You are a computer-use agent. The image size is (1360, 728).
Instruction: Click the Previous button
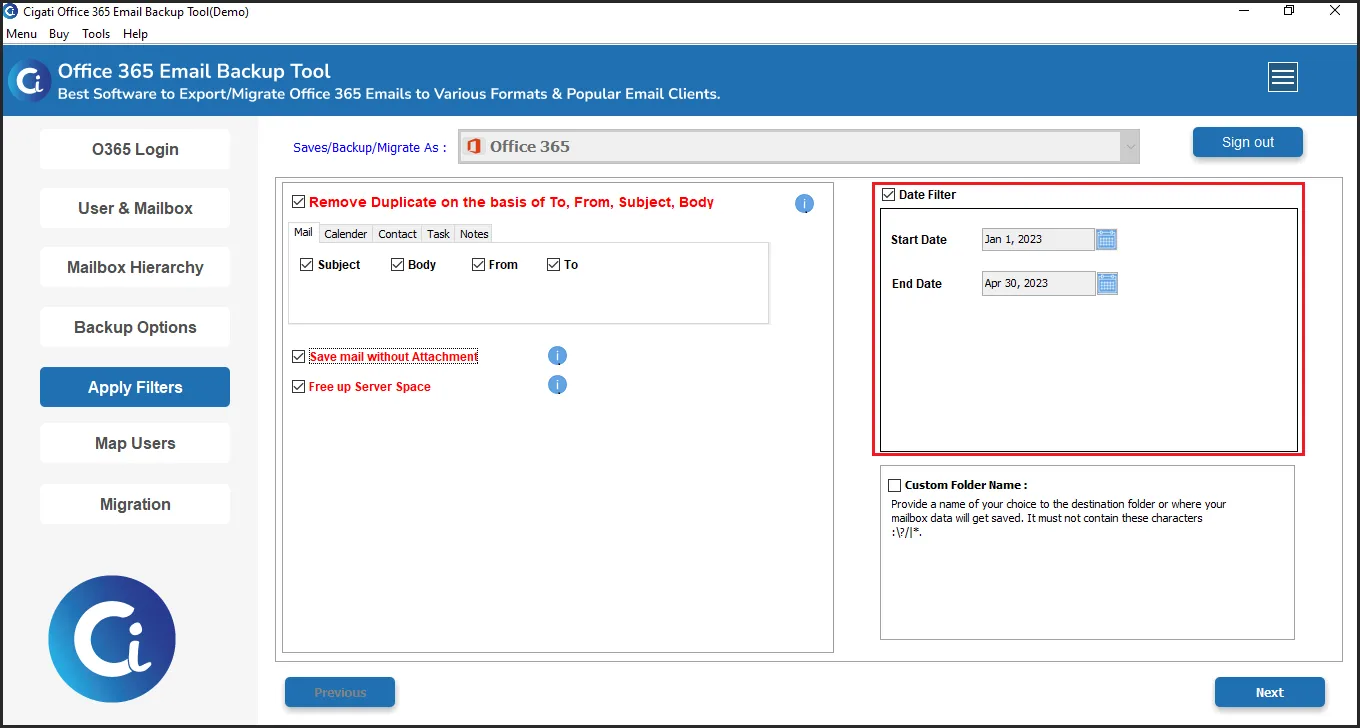[340, 692]
